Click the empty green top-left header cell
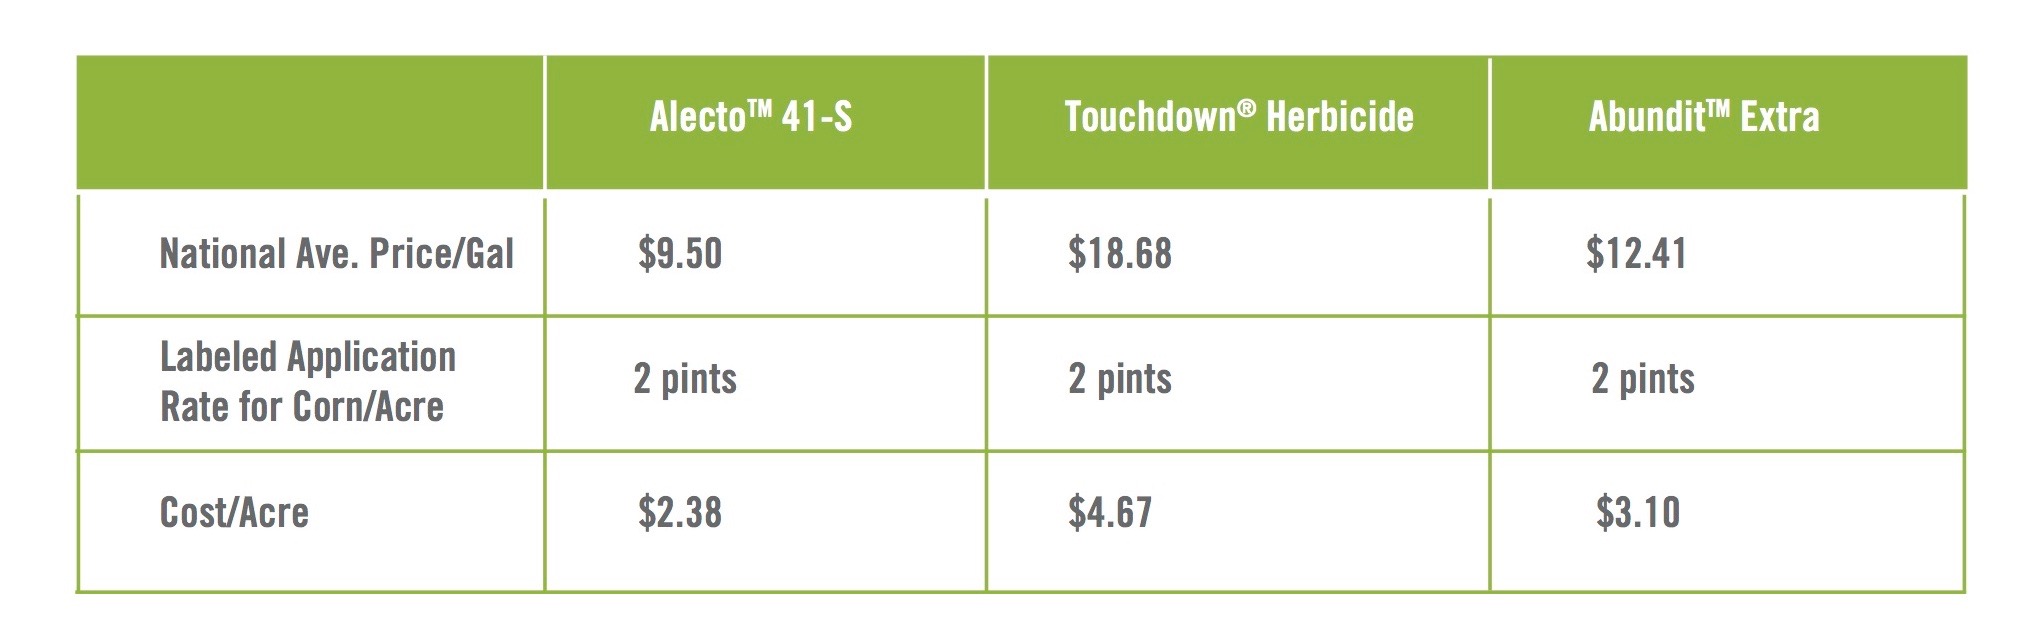The height and width of the screenshot is (629, 2018). click(x=310, y=122)
